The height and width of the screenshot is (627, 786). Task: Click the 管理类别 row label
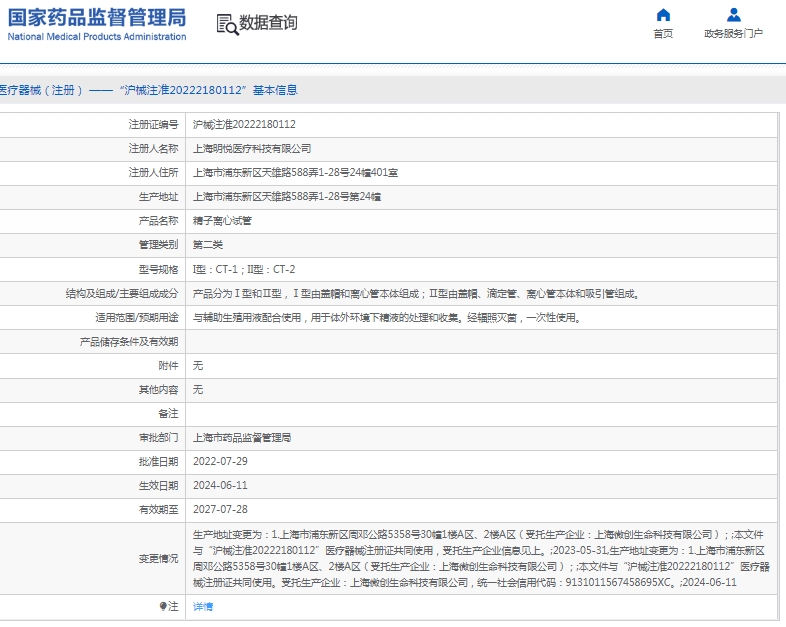click(158, 245)
